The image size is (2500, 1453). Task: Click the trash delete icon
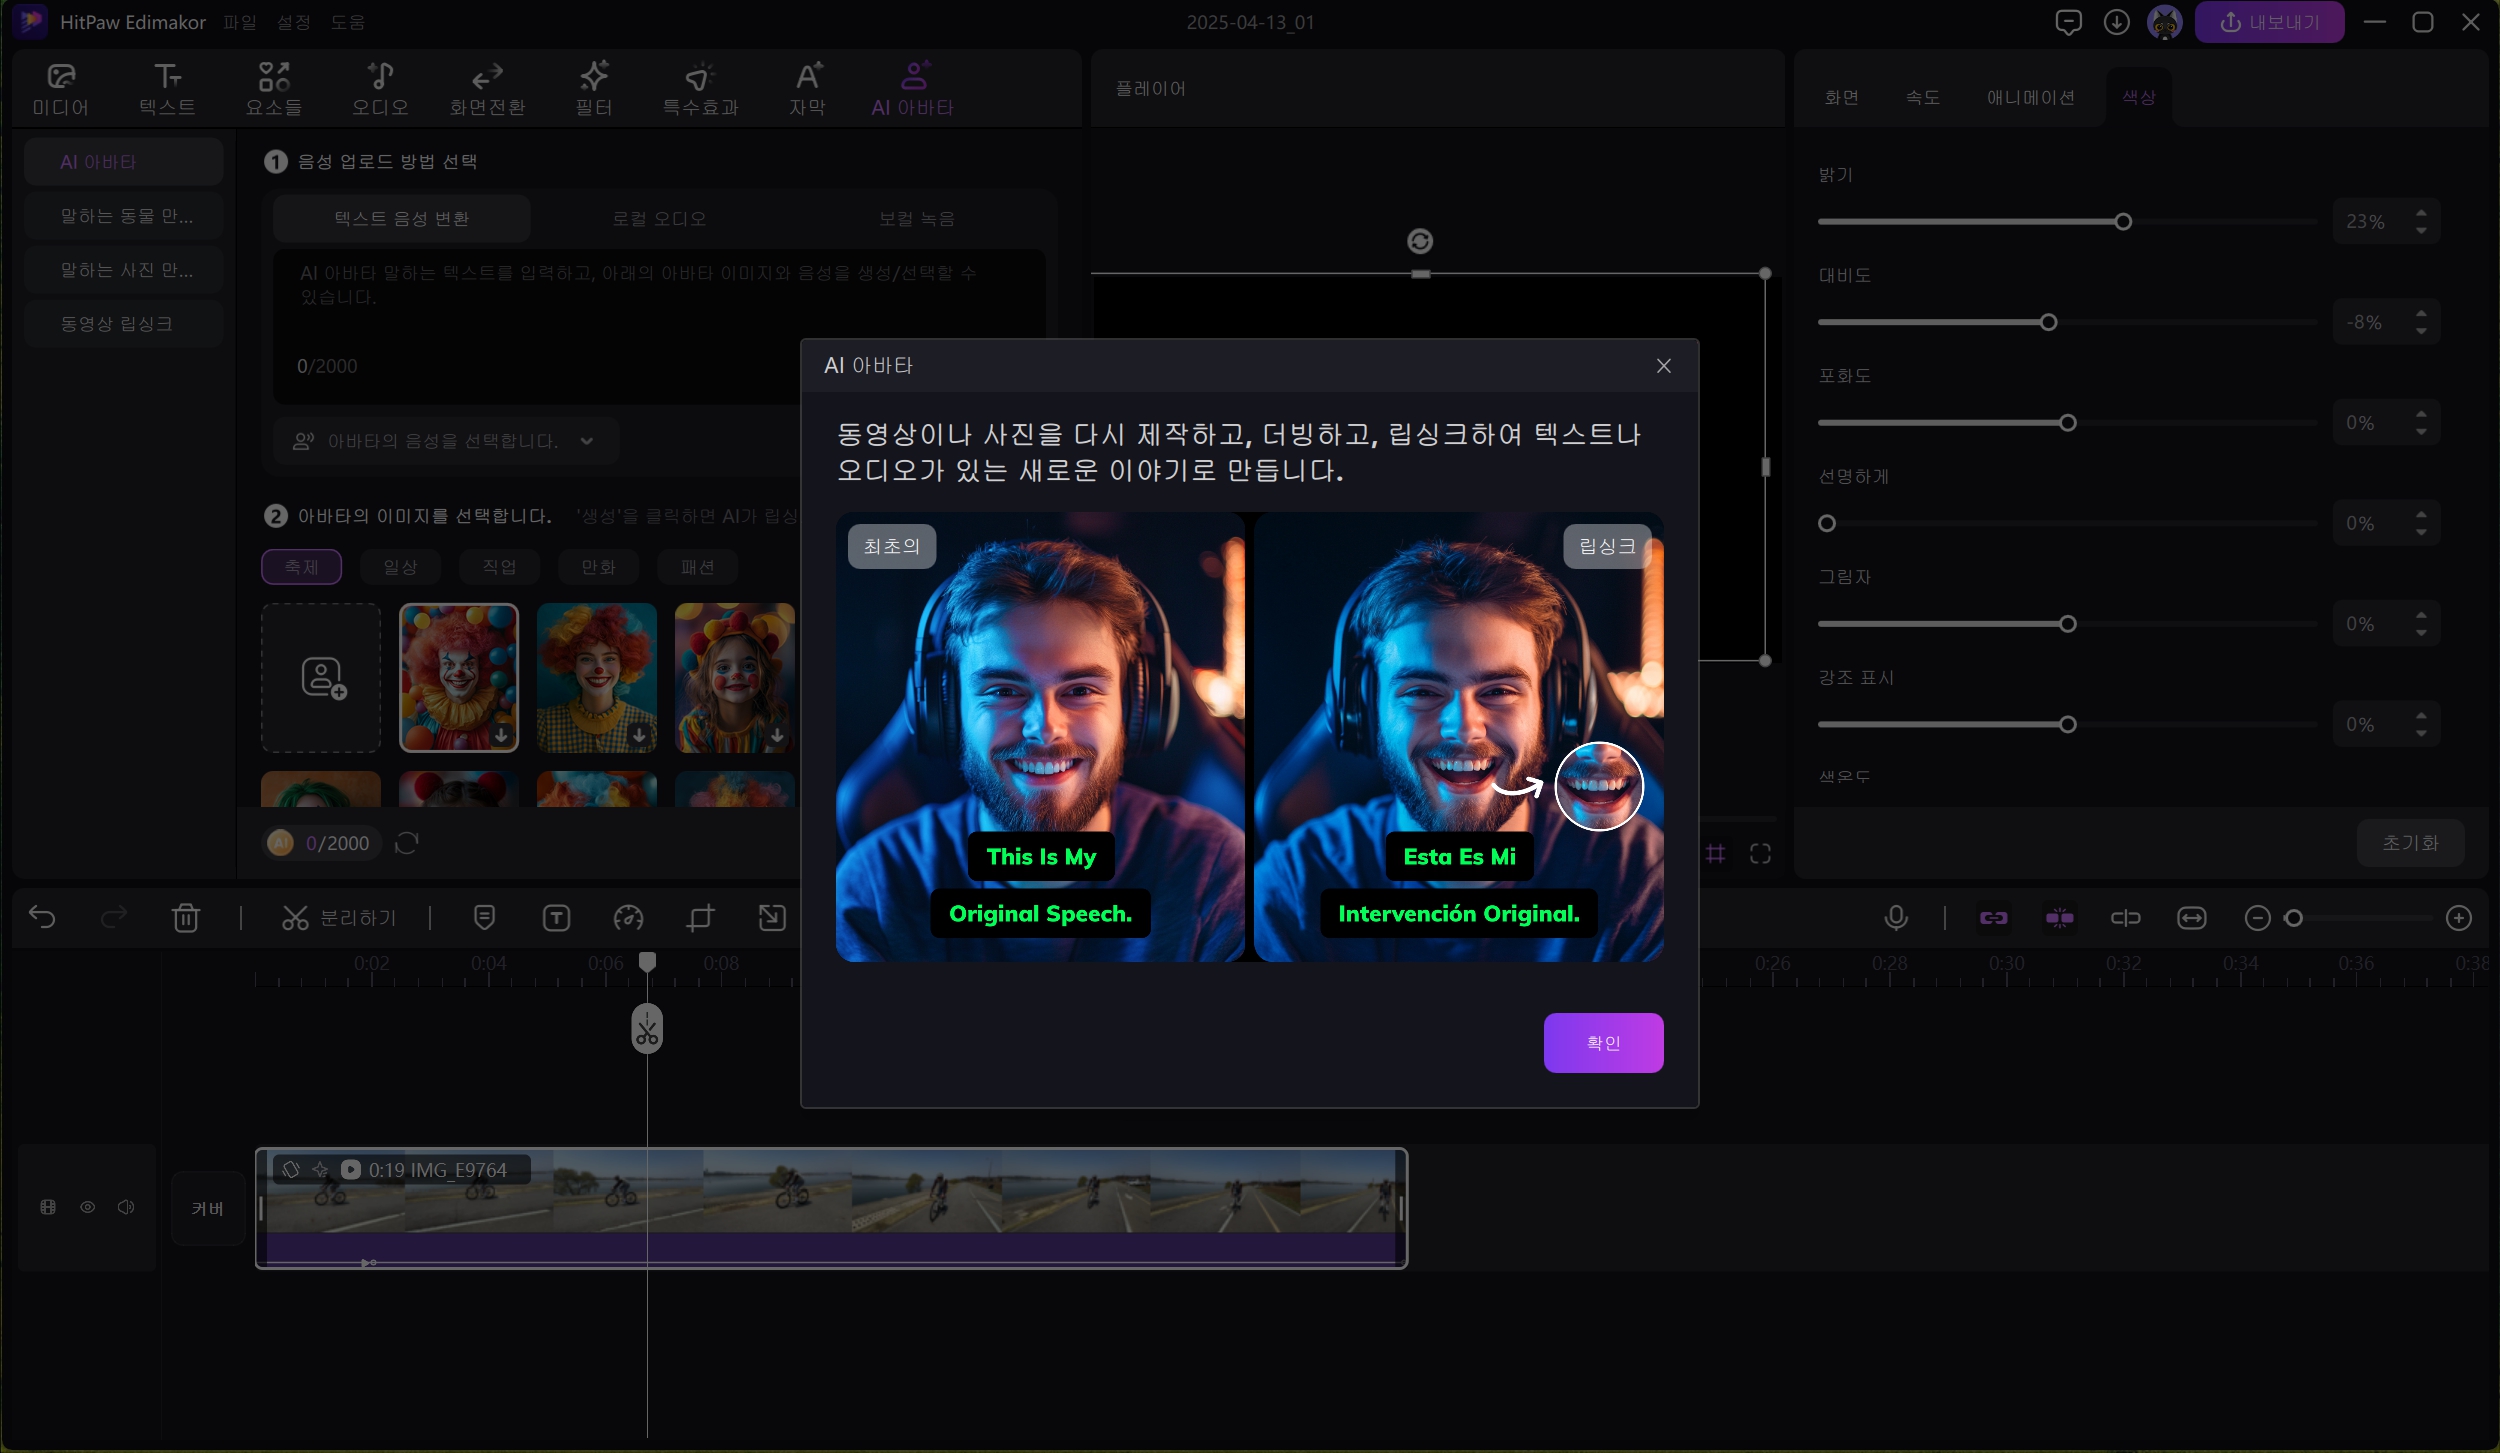click(x=186, y=917)
